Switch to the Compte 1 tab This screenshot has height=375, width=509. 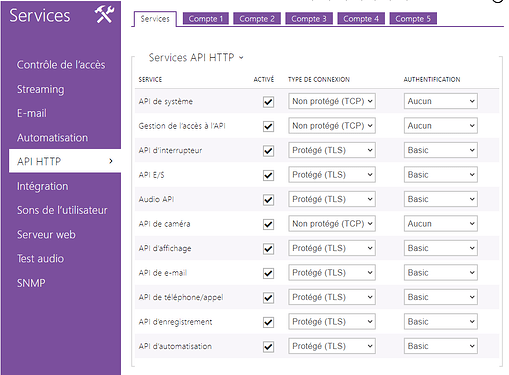206,19
